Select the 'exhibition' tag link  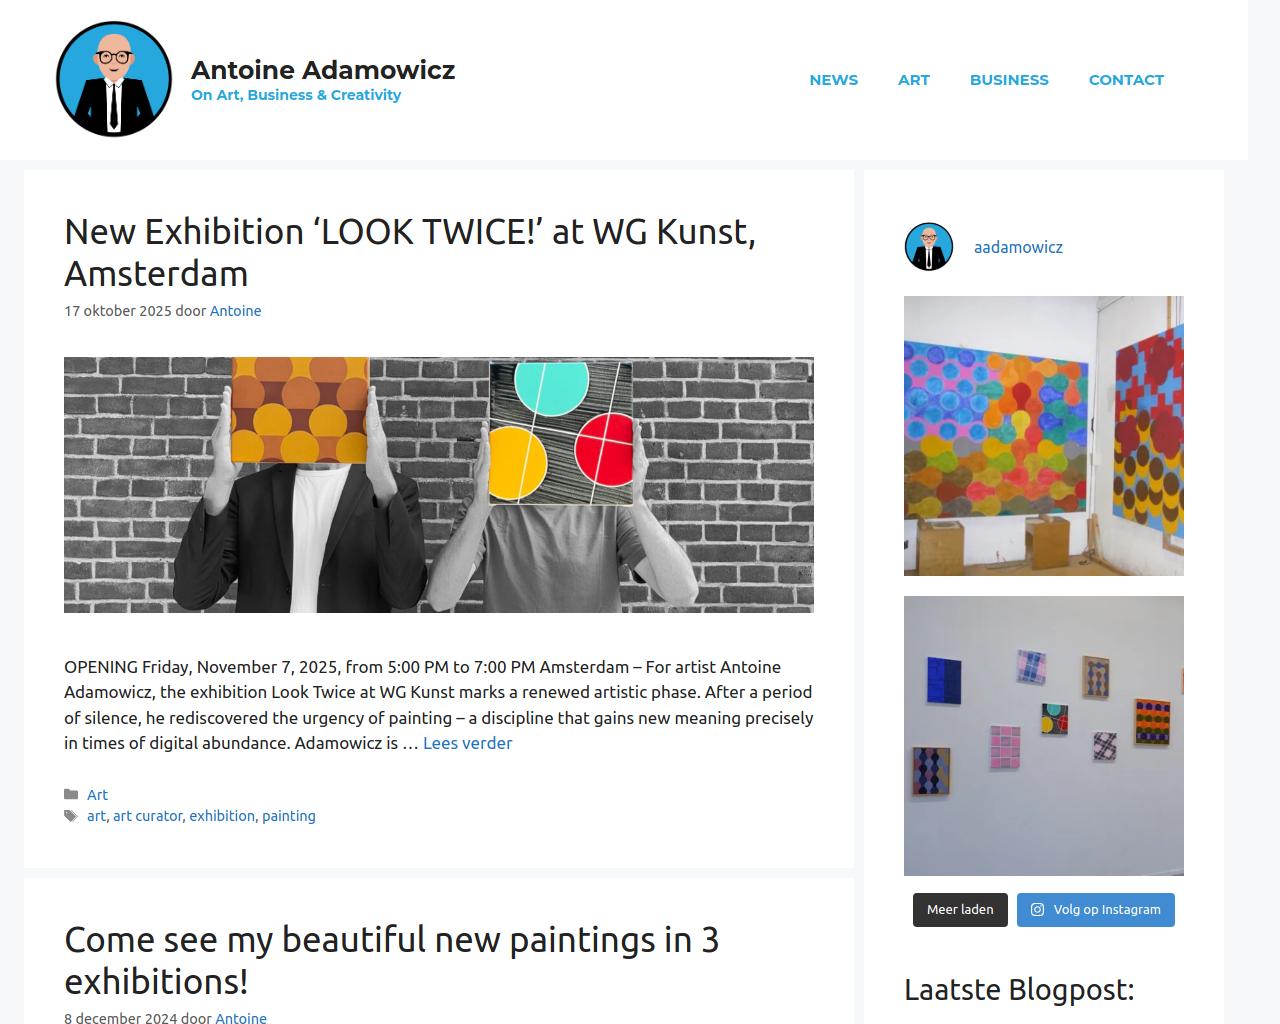222,816
